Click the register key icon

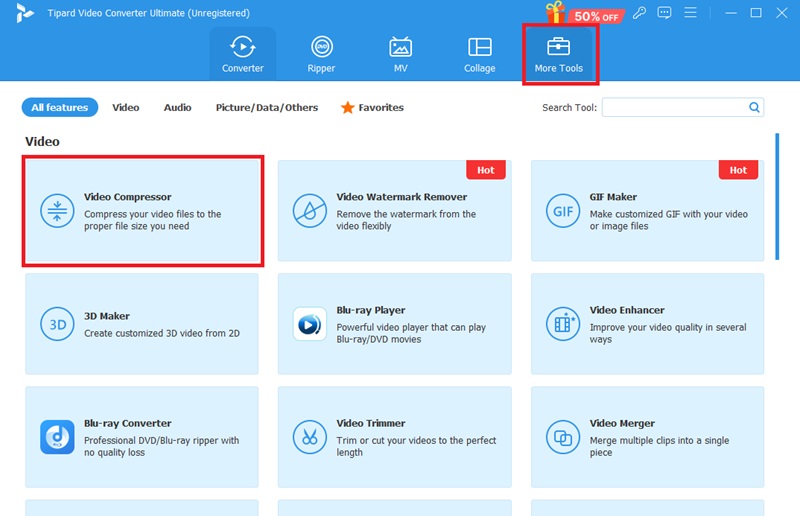(639, 13)
